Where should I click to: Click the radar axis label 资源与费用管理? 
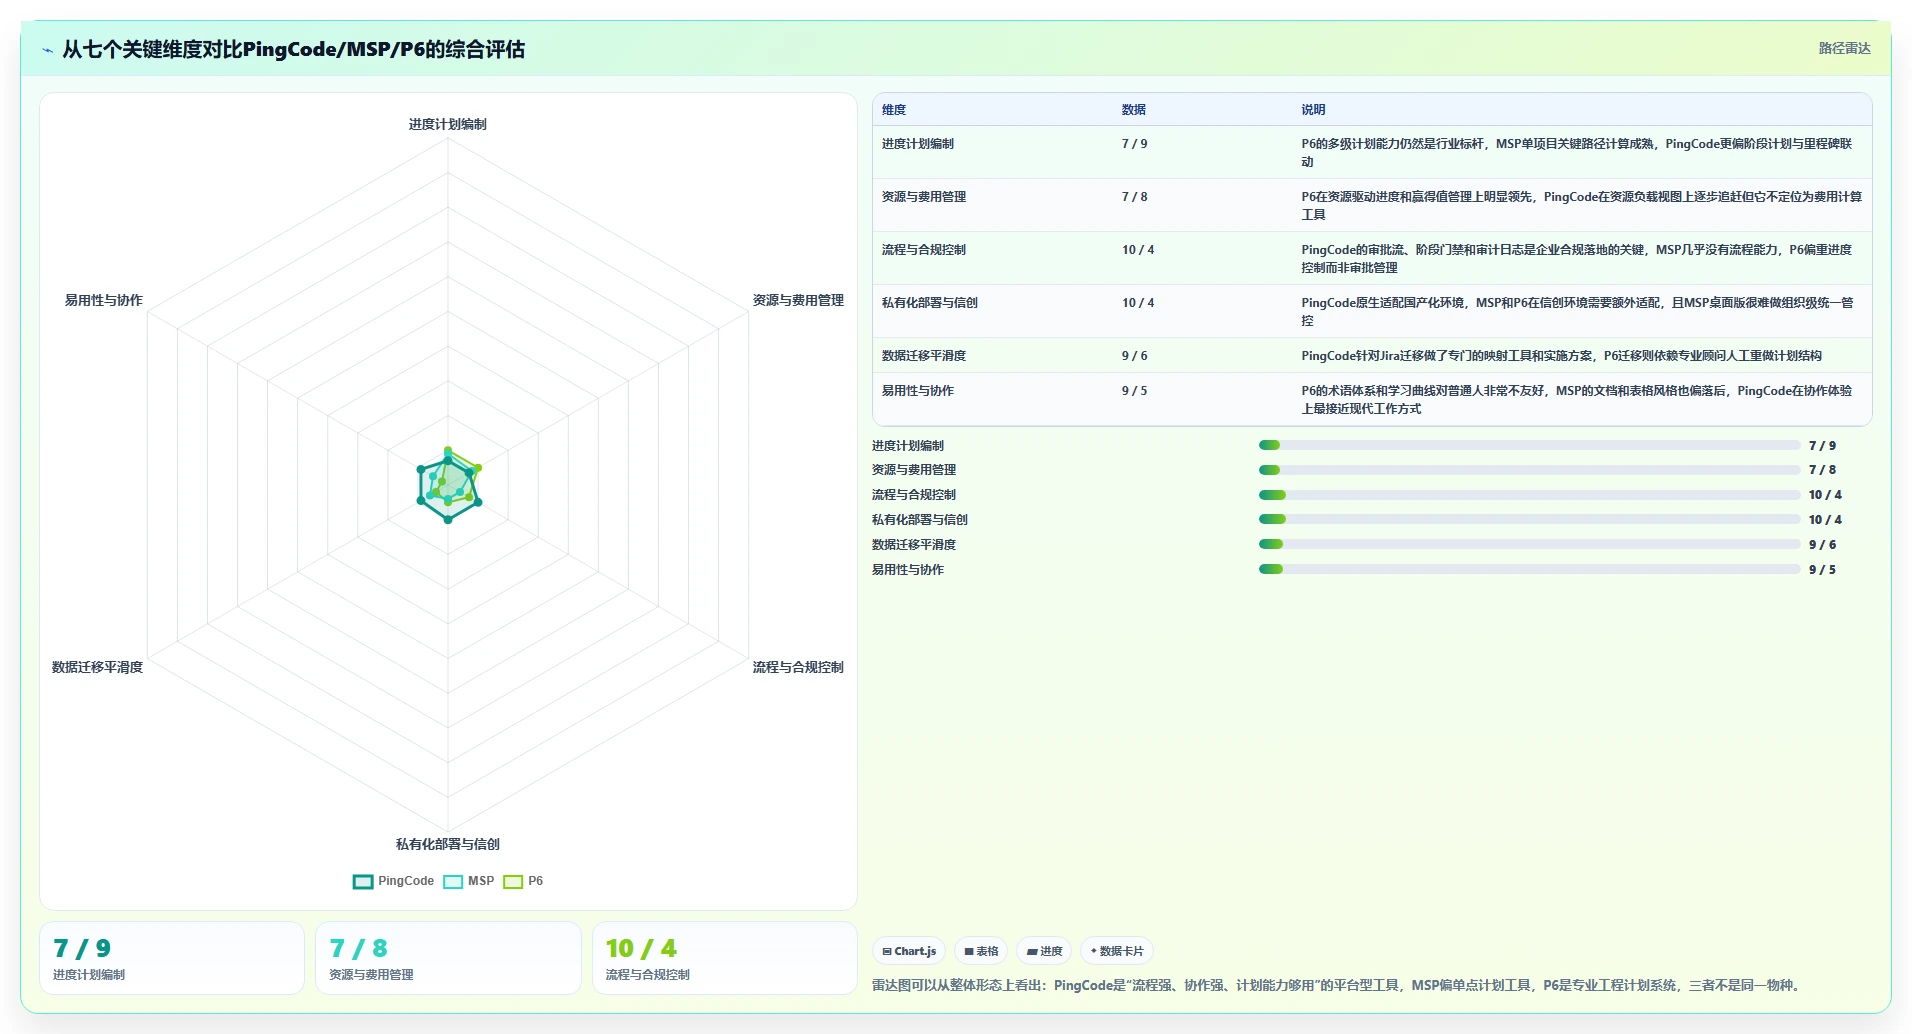click(798, 300)
